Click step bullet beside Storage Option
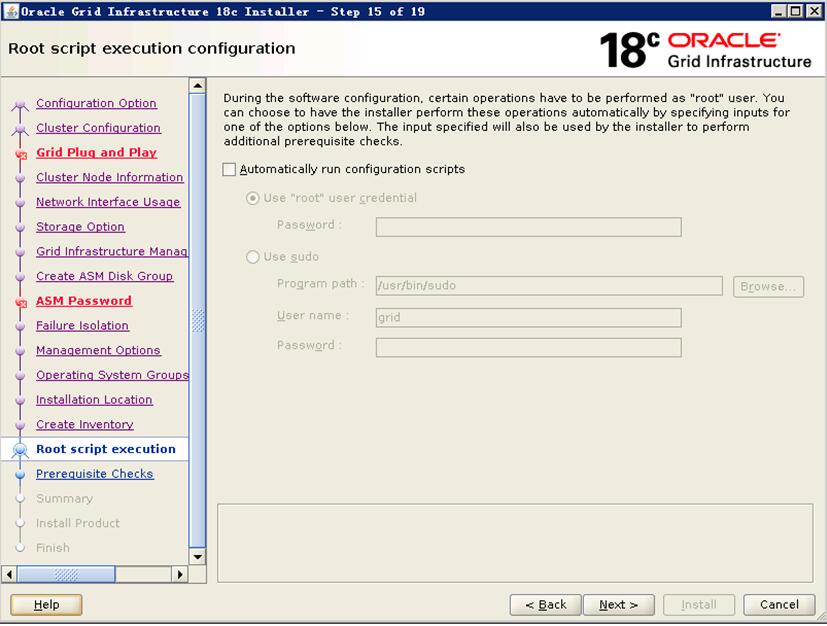Viewport: 827px width, 626px height. tap(20, 228)
